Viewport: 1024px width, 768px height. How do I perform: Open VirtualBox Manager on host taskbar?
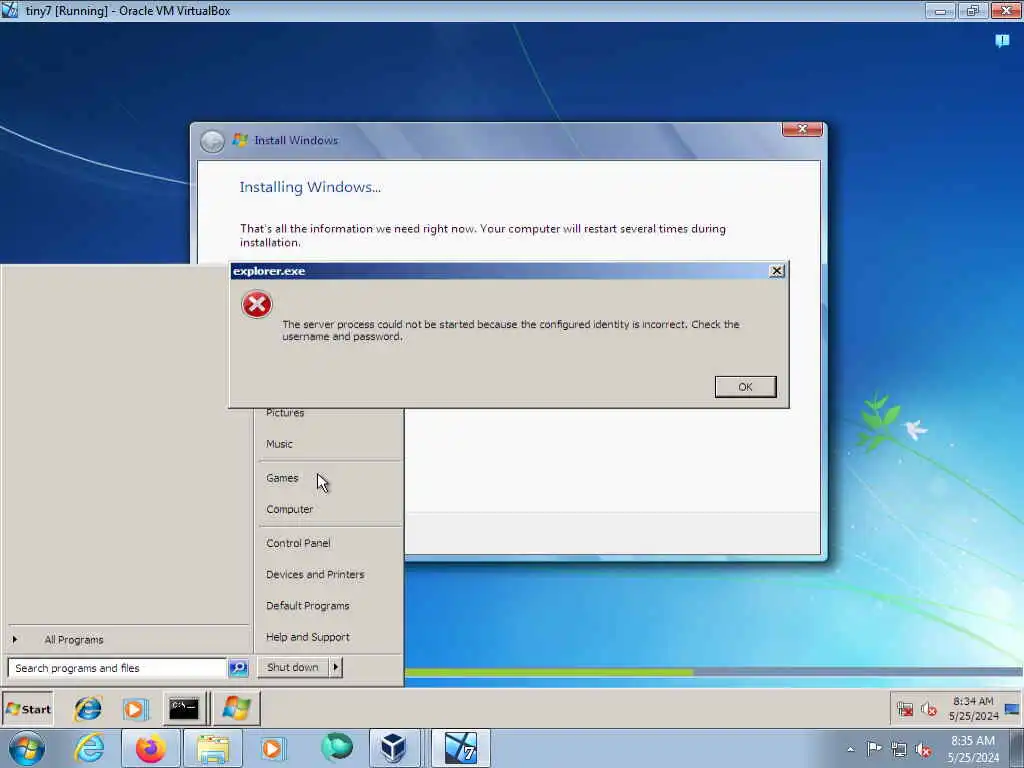394,748
